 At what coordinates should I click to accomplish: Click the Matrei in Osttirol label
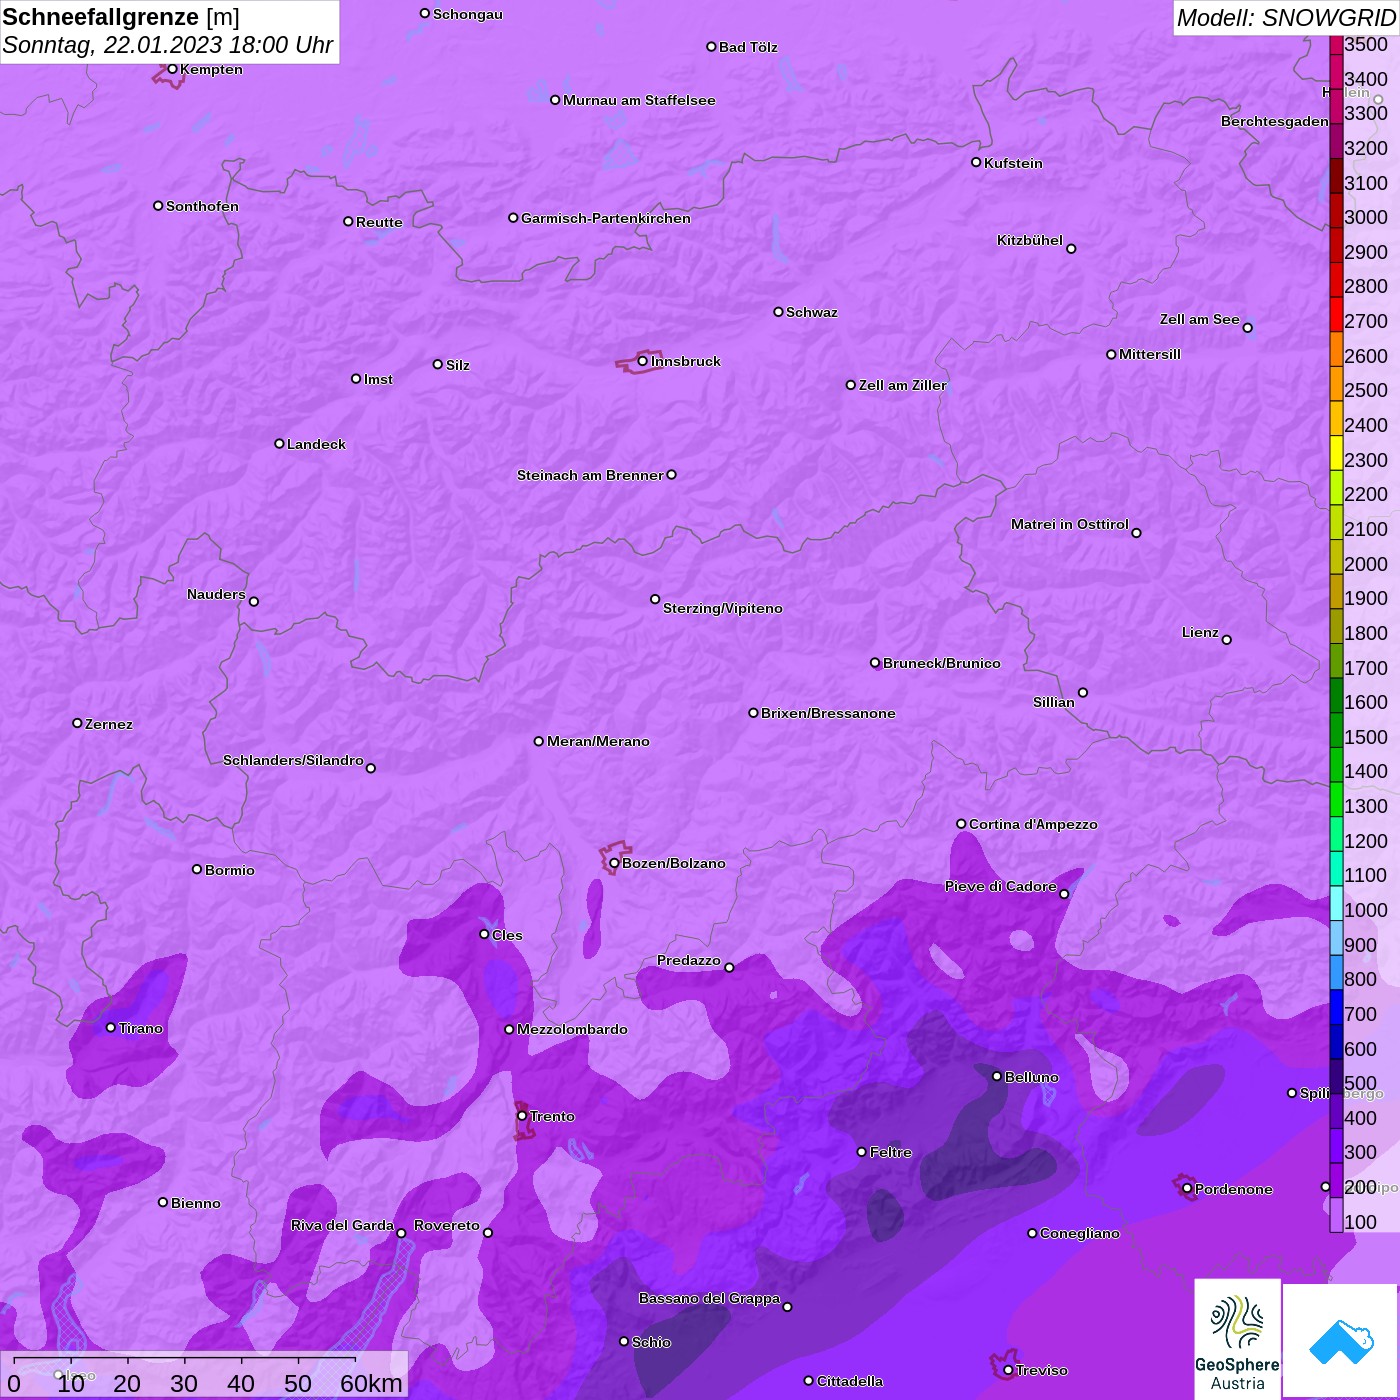point(1070,524)
